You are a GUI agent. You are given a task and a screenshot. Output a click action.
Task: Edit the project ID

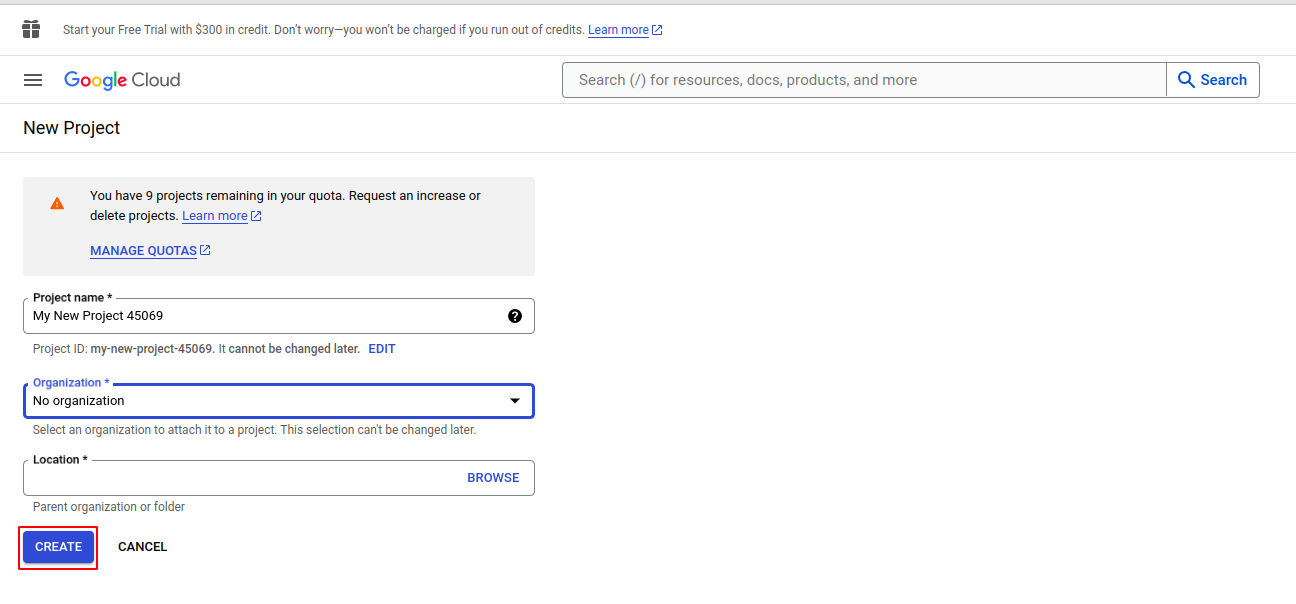click(382, 349)
